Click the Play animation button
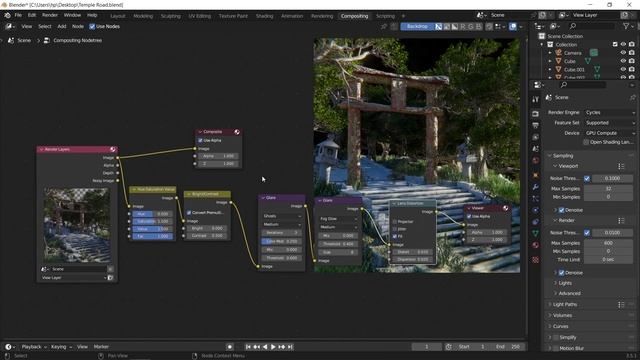This screenshot has width=640, height=360. click(x=273, y=347)
